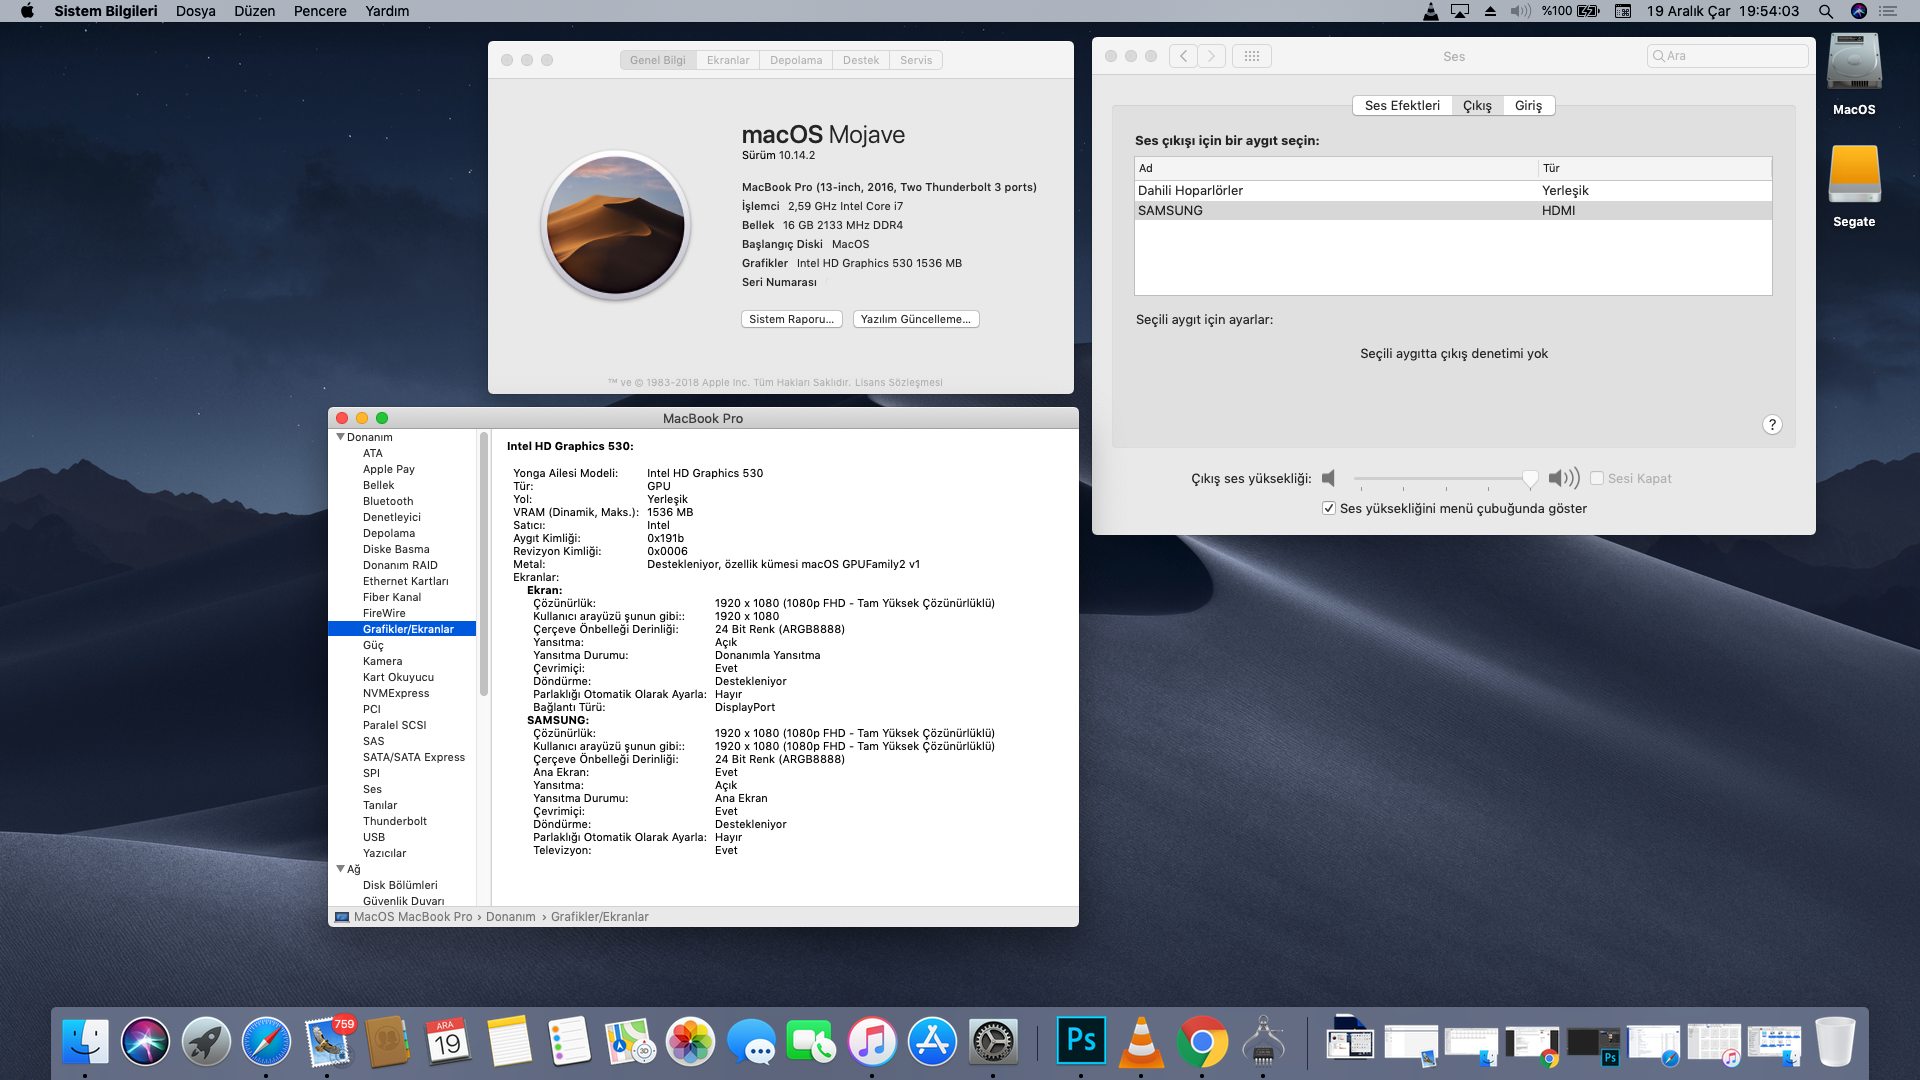Click the help question mark button

(x=1771, y=425)
